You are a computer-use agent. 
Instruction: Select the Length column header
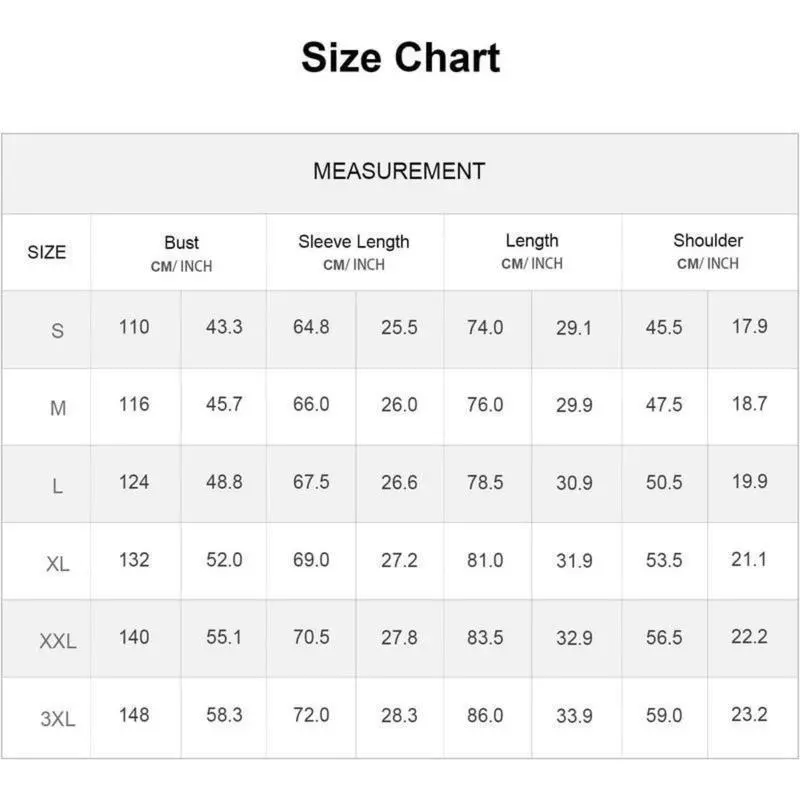tap(532, 251)
